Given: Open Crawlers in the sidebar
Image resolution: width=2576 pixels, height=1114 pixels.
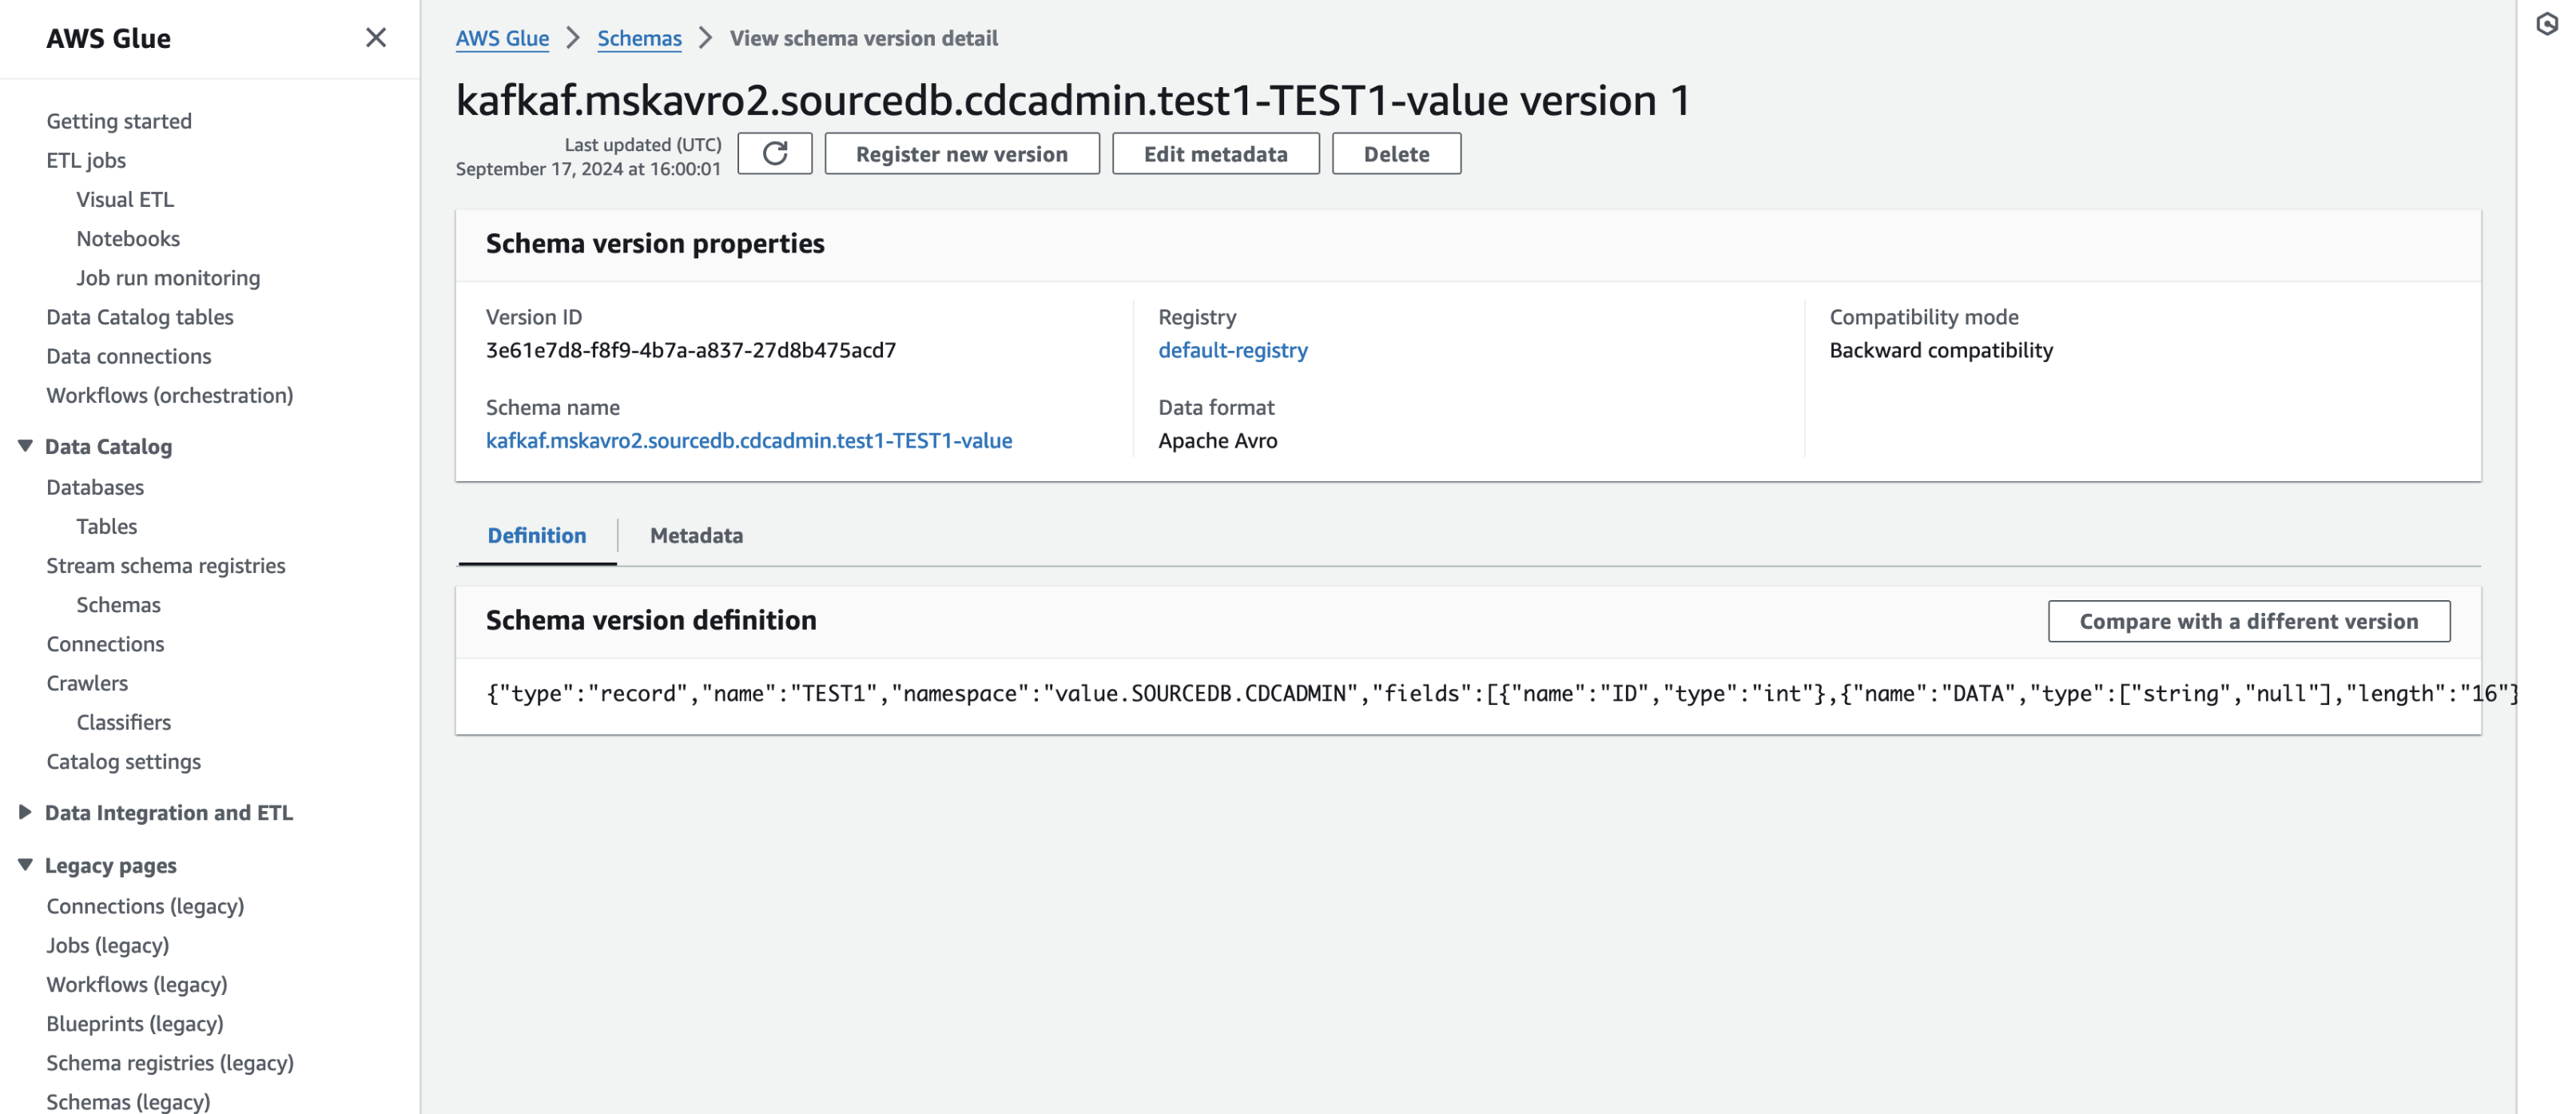Looking at the screenshot, I should (x=87, y=683).
